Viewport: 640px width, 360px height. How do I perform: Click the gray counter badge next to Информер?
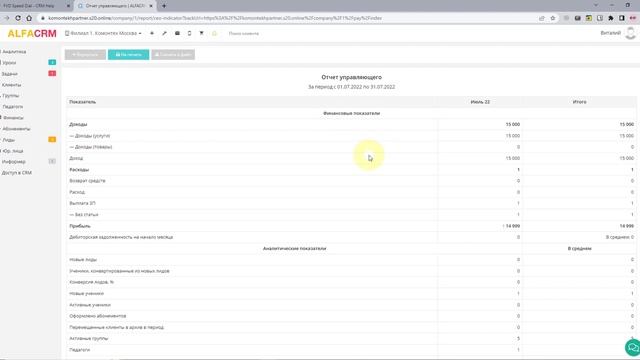click(x=52, y=161)
